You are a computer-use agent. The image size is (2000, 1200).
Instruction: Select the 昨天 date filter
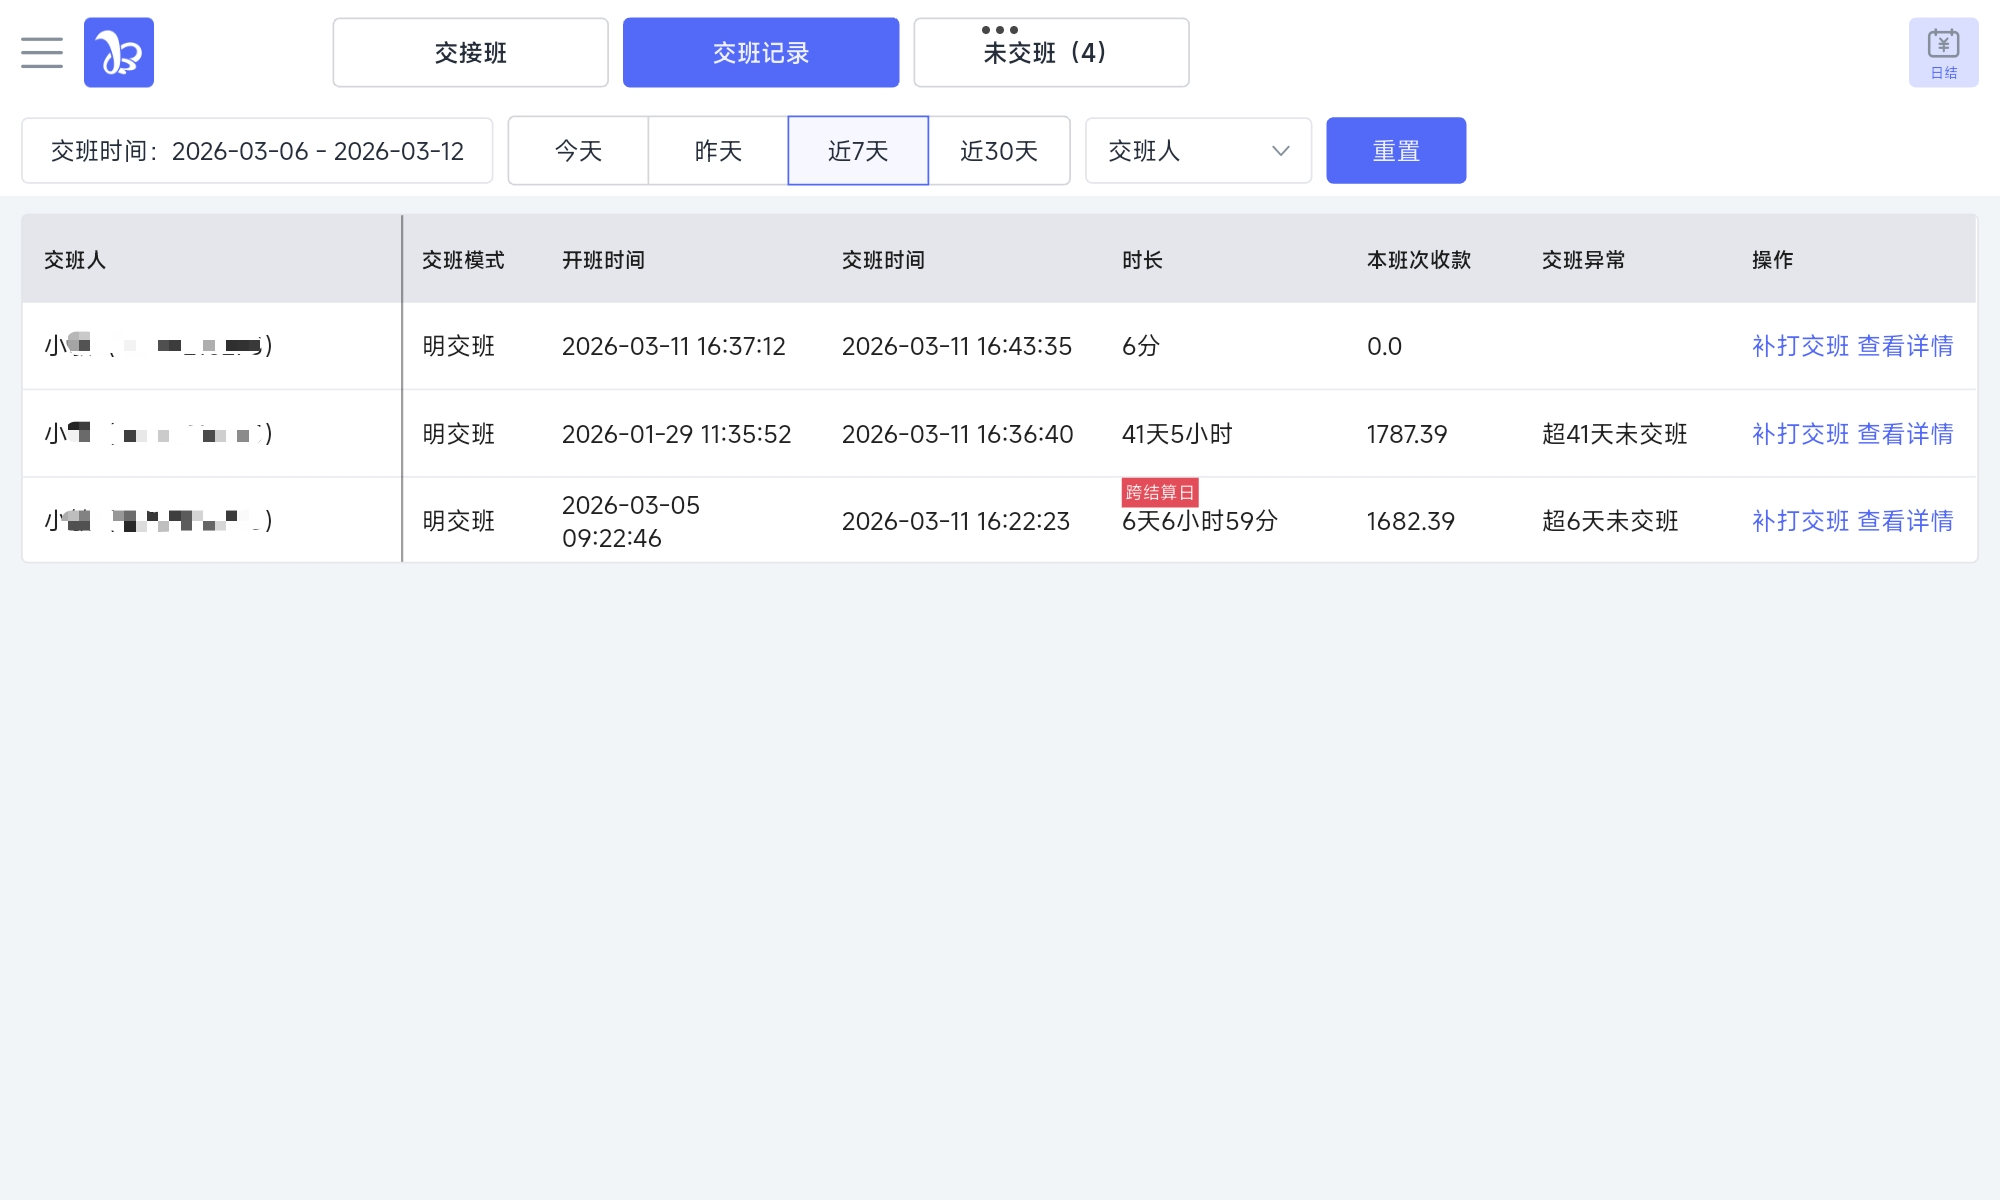(718, 151)
